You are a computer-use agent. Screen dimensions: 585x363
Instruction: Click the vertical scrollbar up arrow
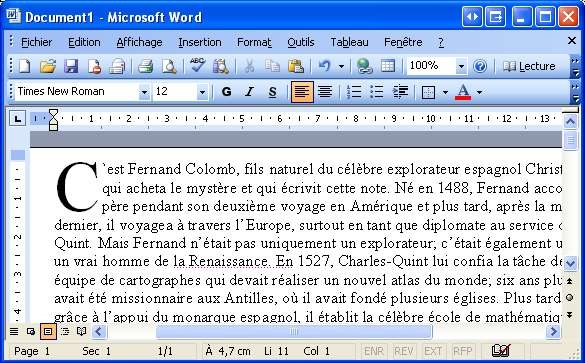click(x=570, y=121)
